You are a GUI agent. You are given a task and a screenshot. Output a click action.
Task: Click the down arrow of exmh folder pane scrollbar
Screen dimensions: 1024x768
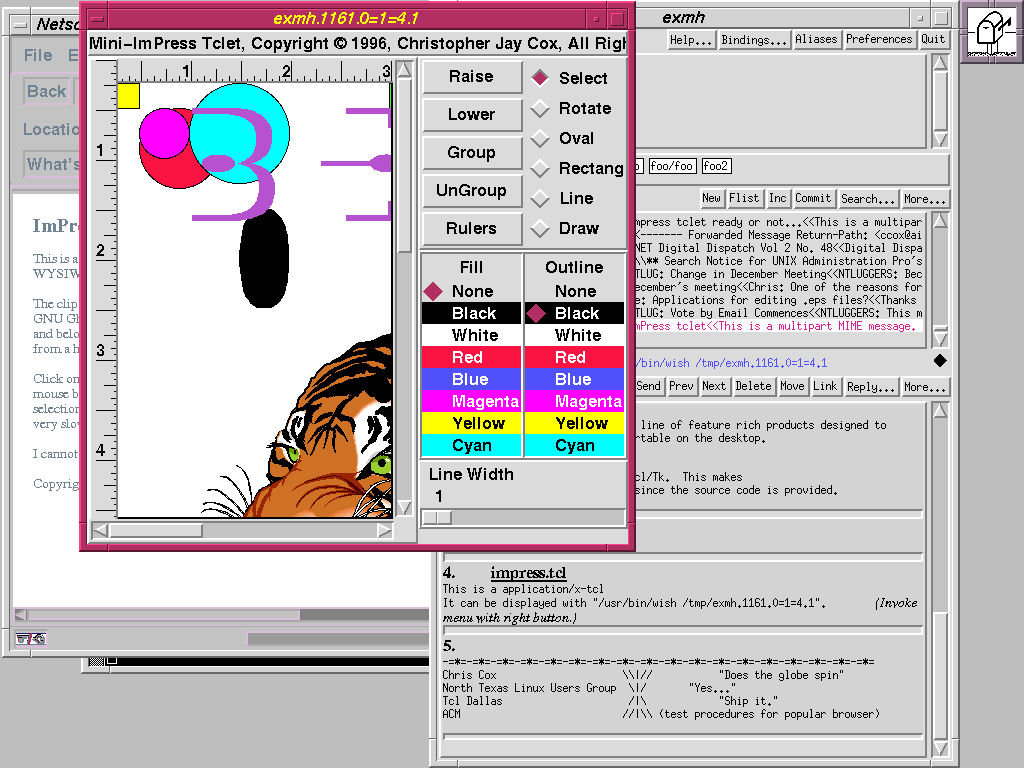click(940, 139)
